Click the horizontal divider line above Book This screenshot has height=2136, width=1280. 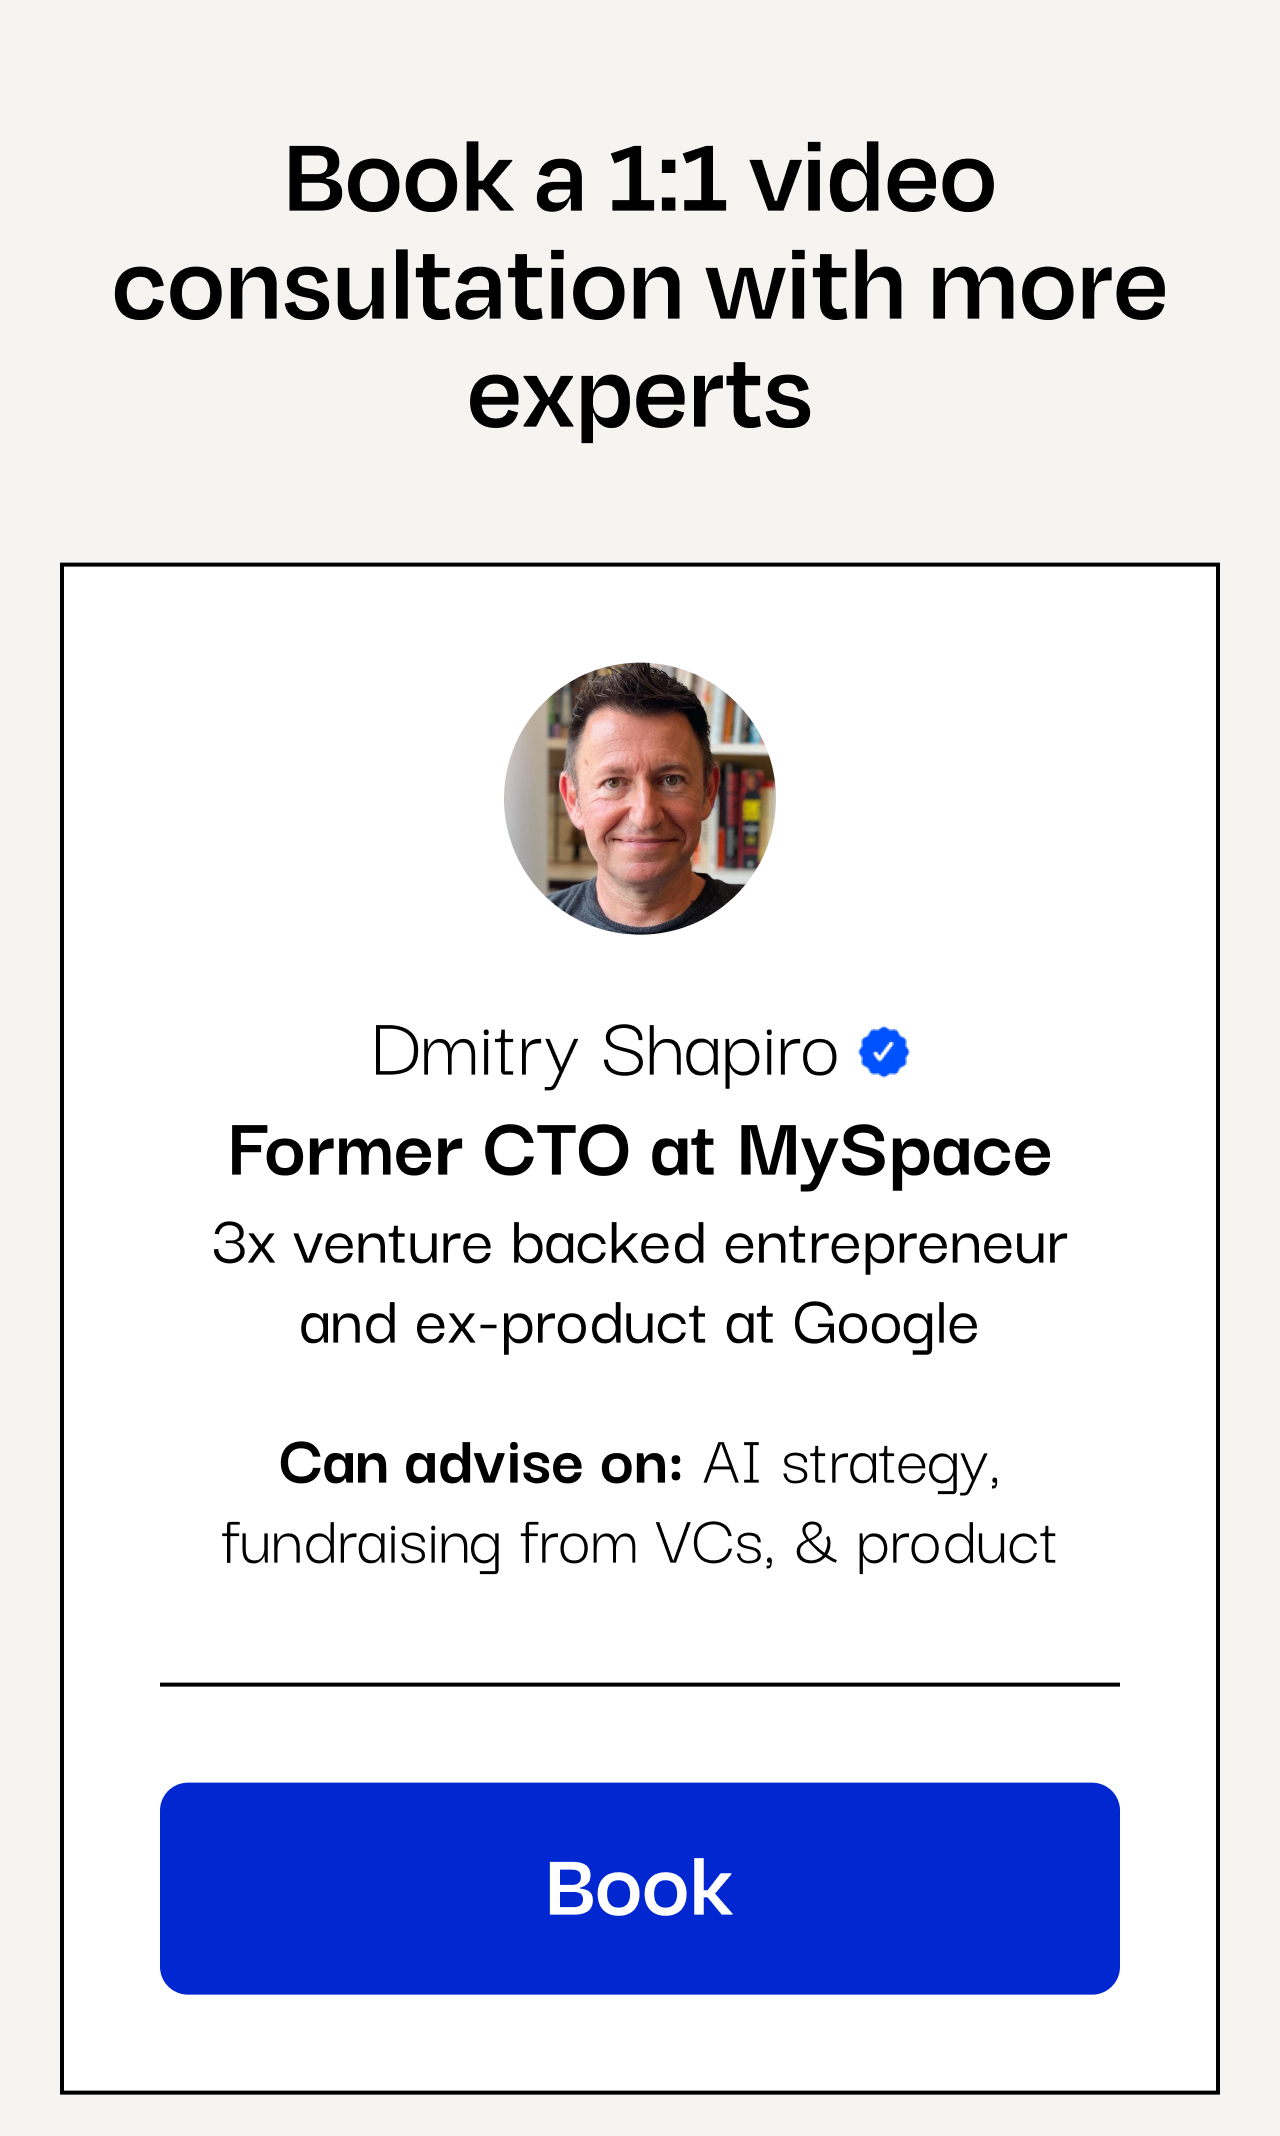pyautogui.click(x=640, y=1684)
